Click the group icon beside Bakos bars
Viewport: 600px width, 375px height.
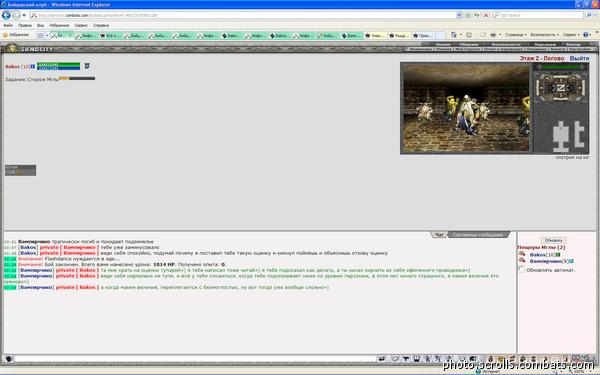(x=87, y=66)
